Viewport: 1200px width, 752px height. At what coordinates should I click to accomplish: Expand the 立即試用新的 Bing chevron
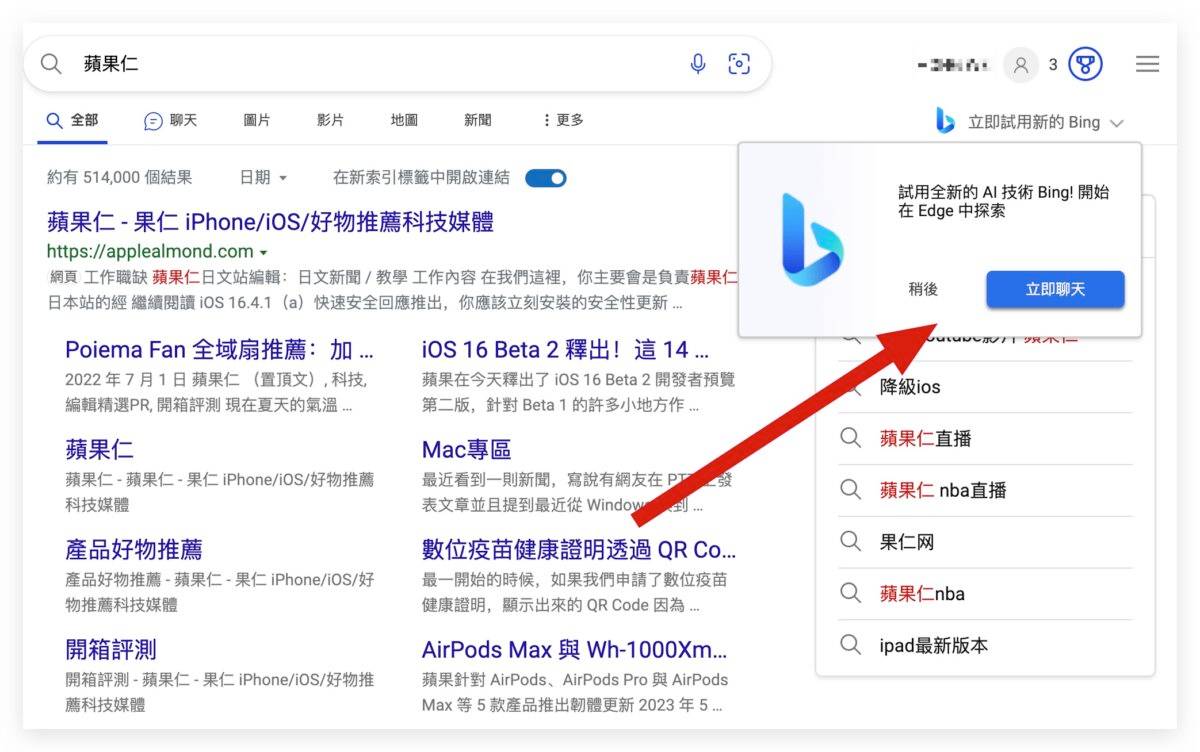click(1117, 123)
